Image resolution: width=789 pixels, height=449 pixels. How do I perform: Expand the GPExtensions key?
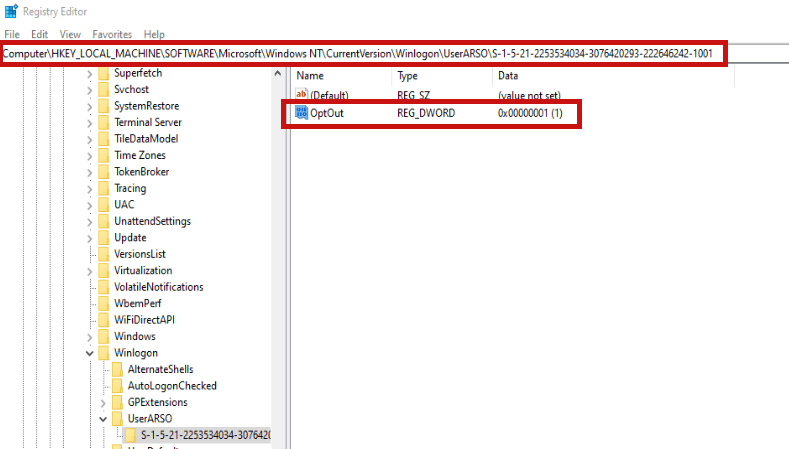tap(103, 403)
